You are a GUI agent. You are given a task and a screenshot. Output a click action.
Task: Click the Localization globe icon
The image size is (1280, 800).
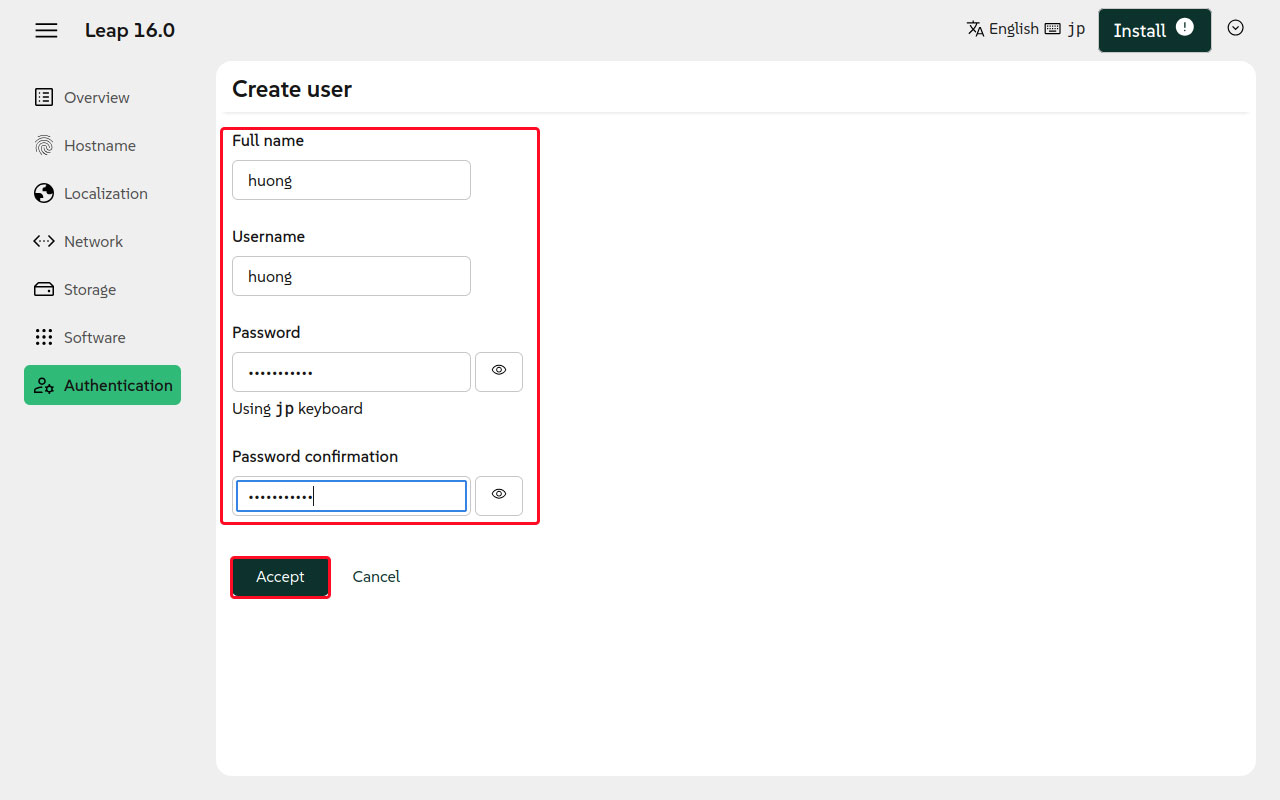click(44, 193)
